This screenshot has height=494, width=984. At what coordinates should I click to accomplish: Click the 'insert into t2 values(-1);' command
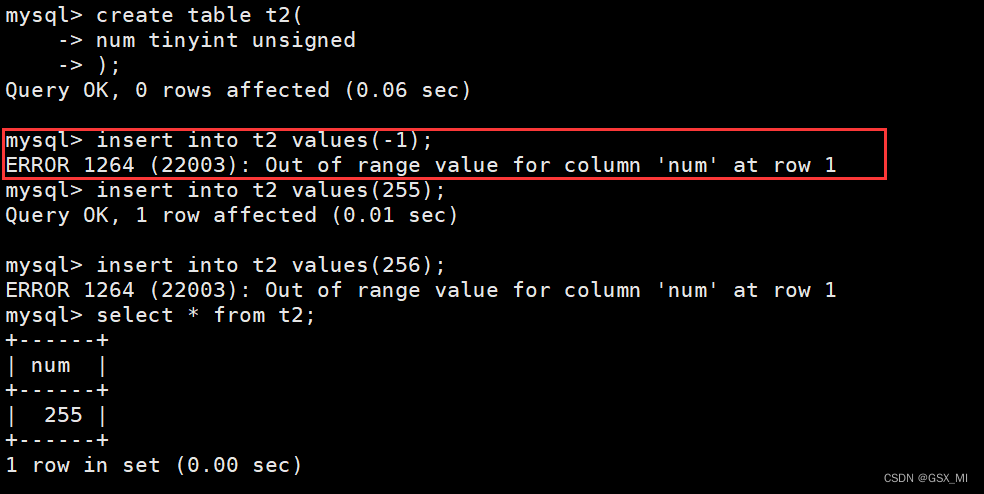[219, 140]
